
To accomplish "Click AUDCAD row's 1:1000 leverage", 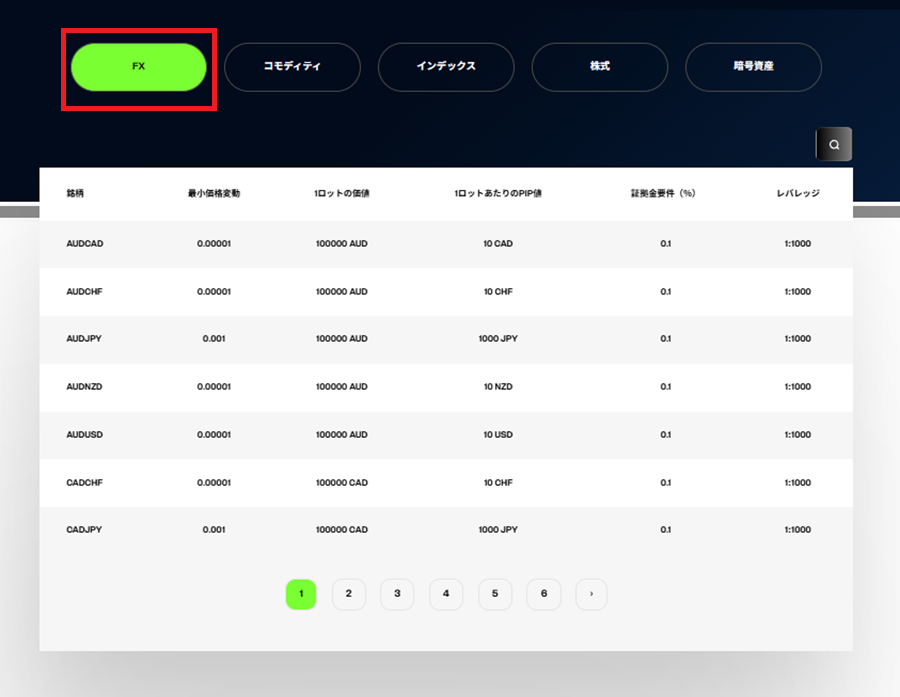I will [x=798, y=243].
